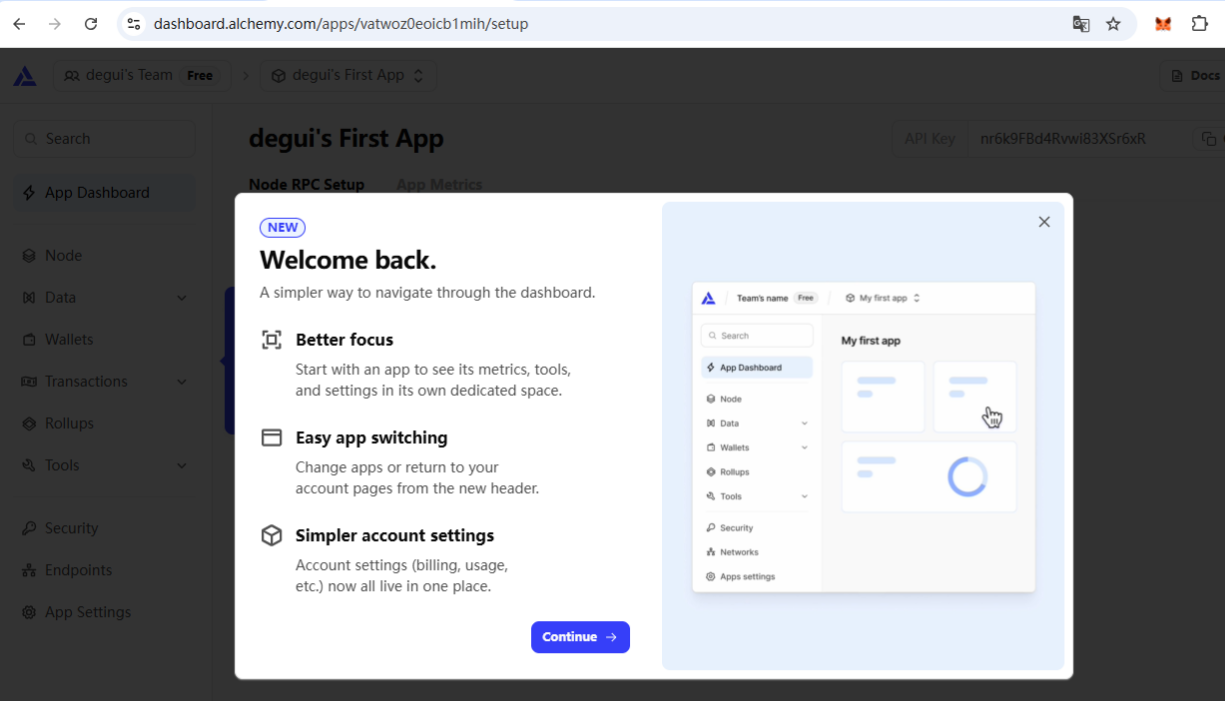Switch to the App Metrics tab
Viewport: 1225px width, 701px height.
(439, 185)
